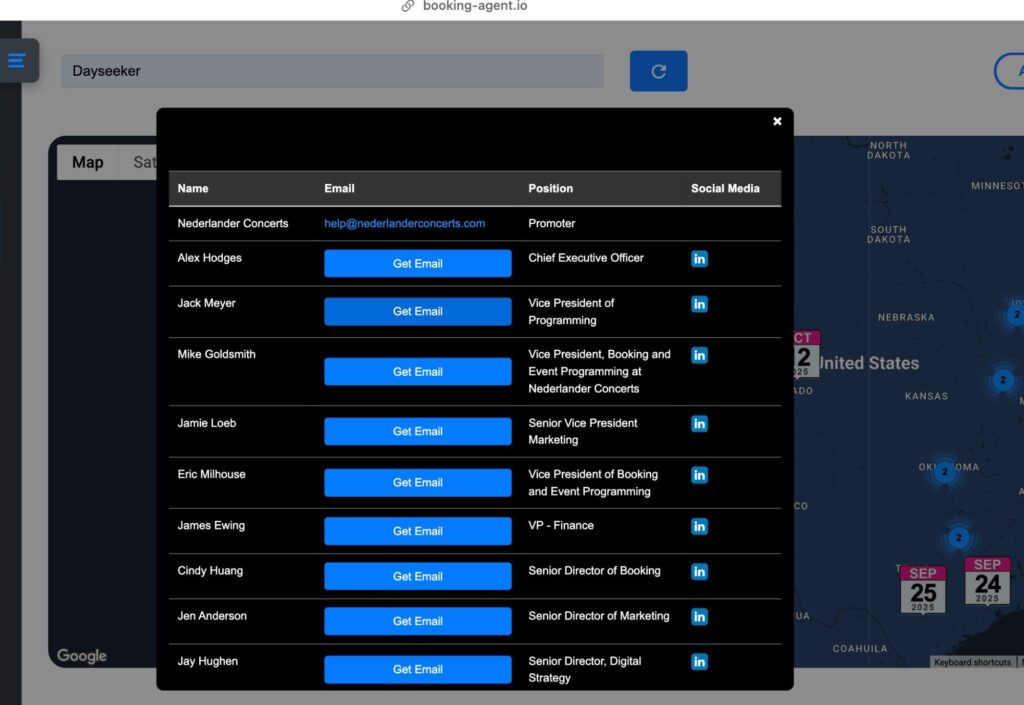Screen dimensions: 1024x705
Task: Switch to the Satellite map view
Action: (x=146, y=162)
